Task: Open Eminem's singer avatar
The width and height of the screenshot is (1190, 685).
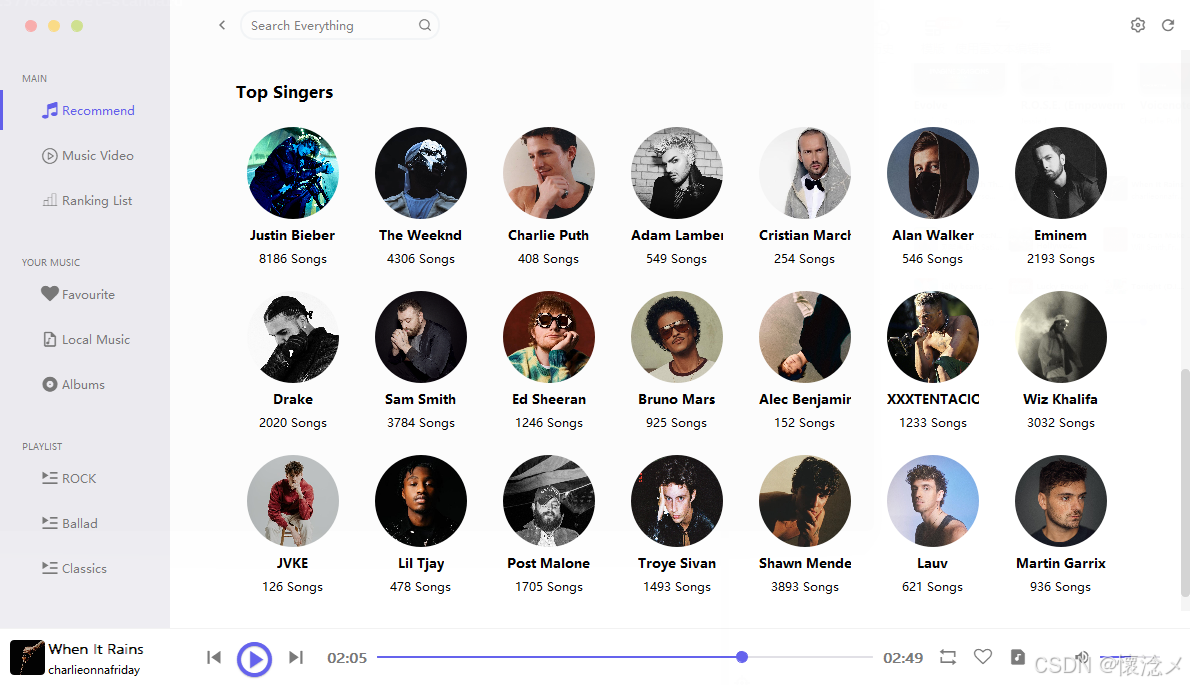Action: tap(1060, 173)
